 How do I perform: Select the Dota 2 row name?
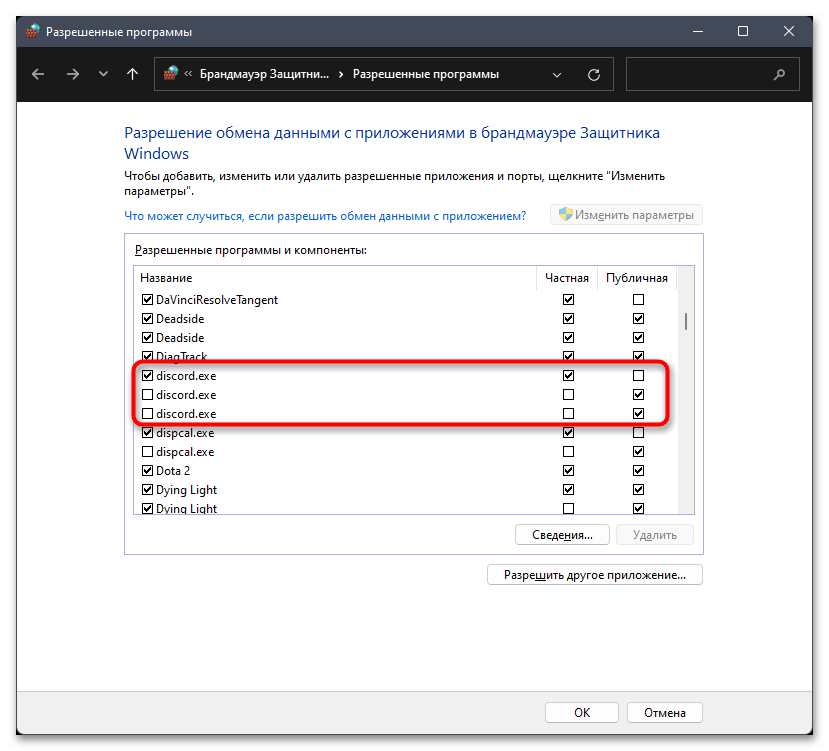tap(173, 471)
